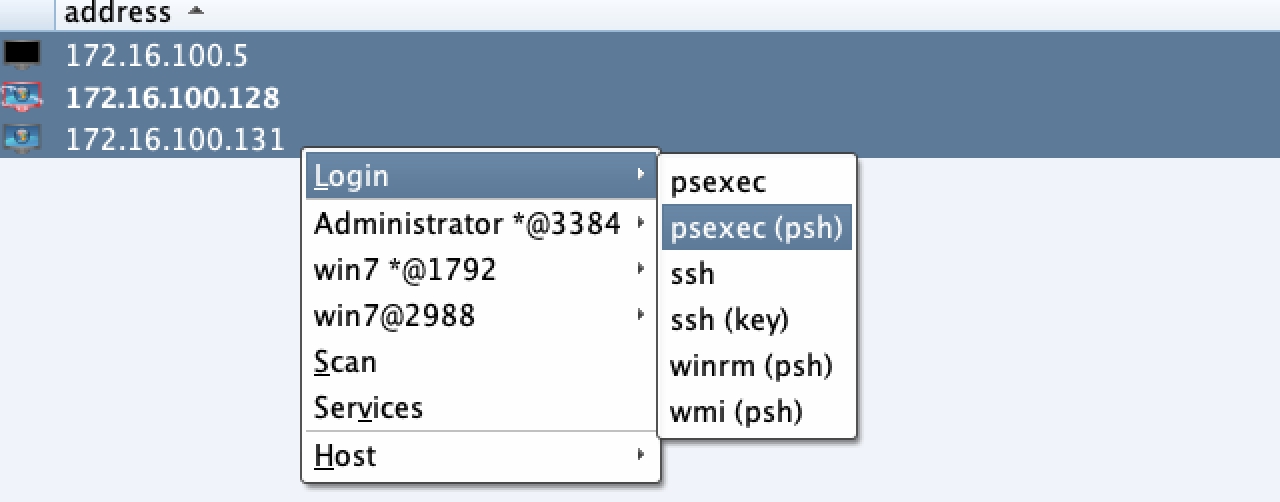This screenshot has width=1280, height=502.
Task: Click the black monitor icon for 172.16.100.5
Action: tap(22, 54)
